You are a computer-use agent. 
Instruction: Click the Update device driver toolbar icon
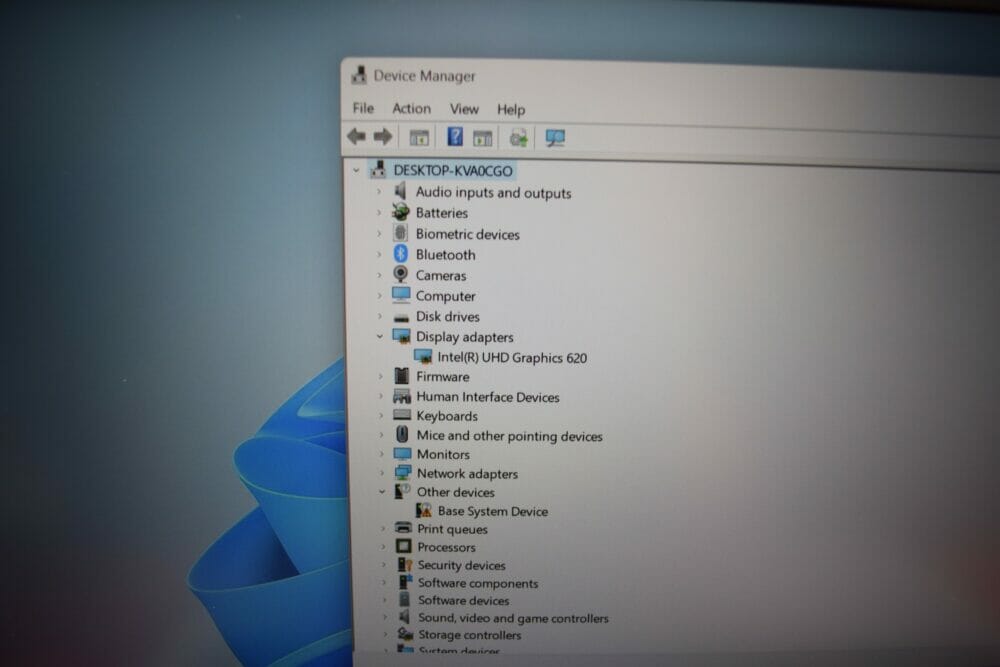(518, 138)
